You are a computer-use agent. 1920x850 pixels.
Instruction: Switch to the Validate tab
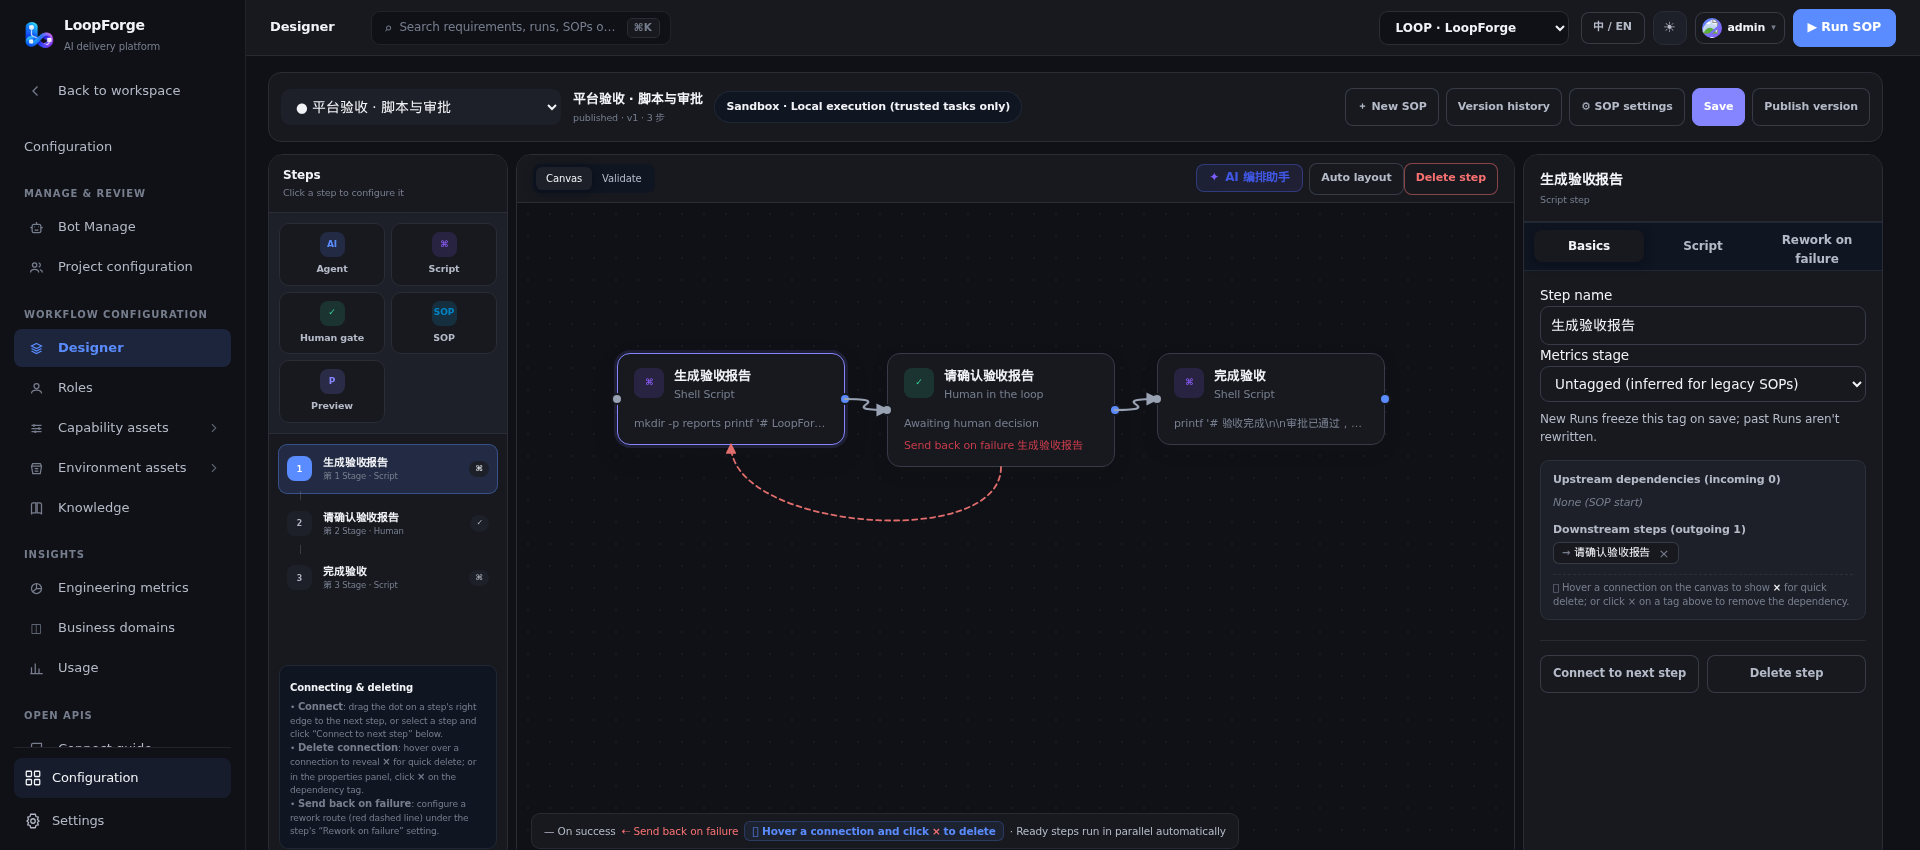coord(622,179)
